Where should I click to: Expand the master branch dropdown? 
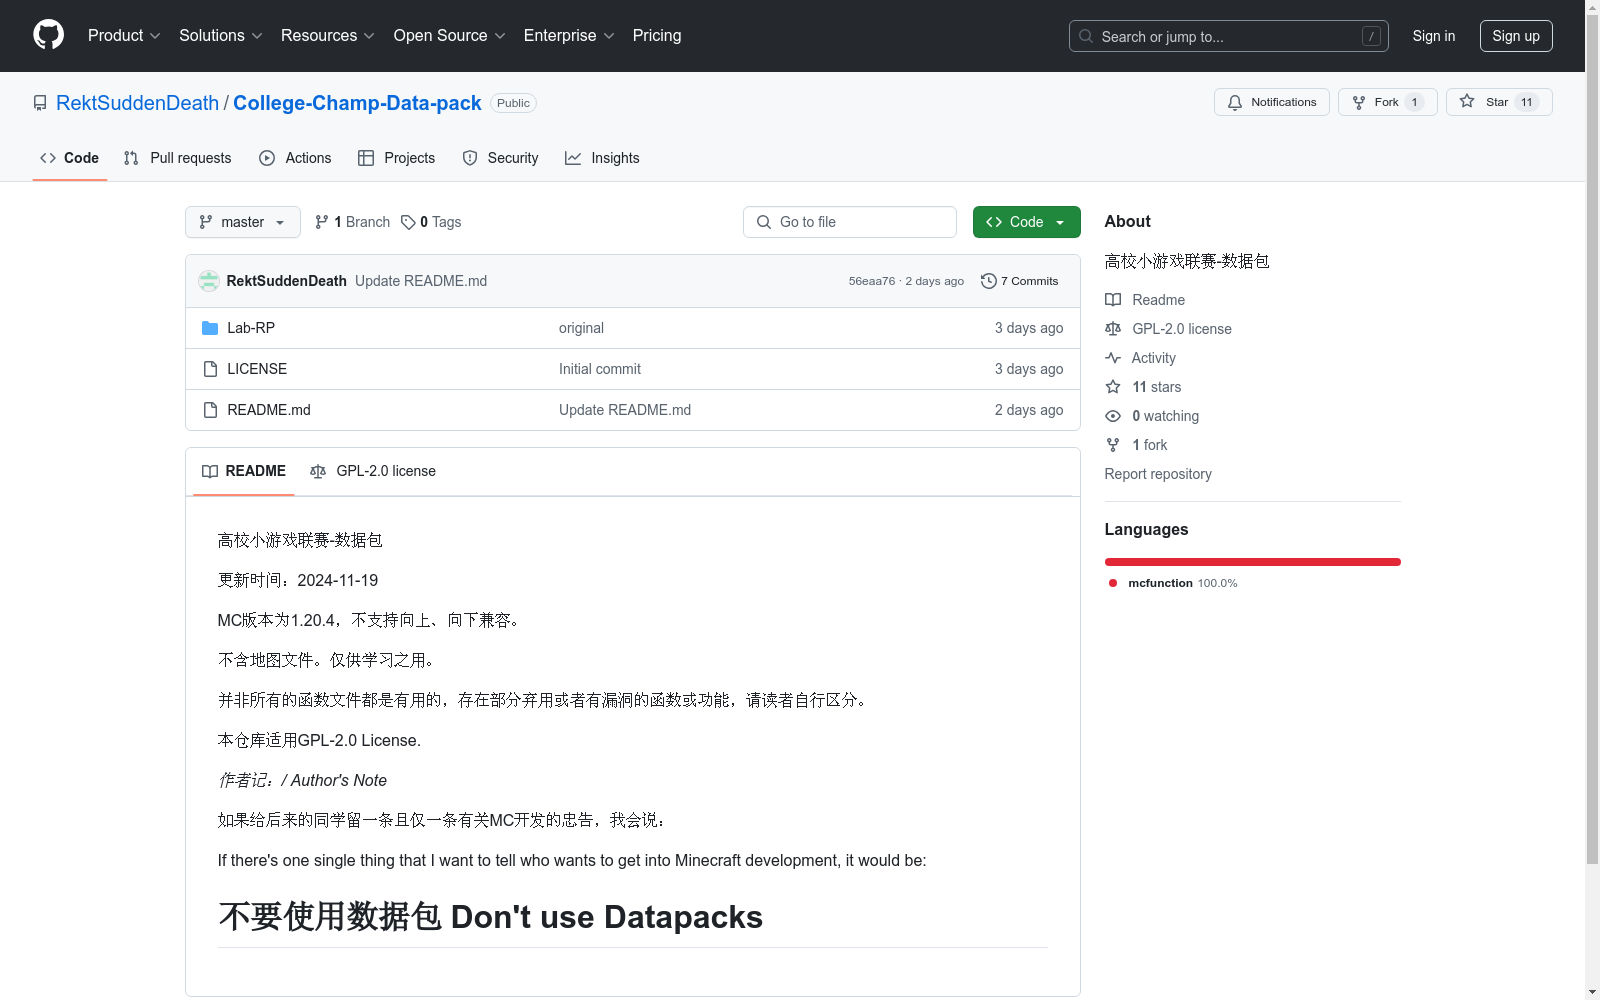243,222
